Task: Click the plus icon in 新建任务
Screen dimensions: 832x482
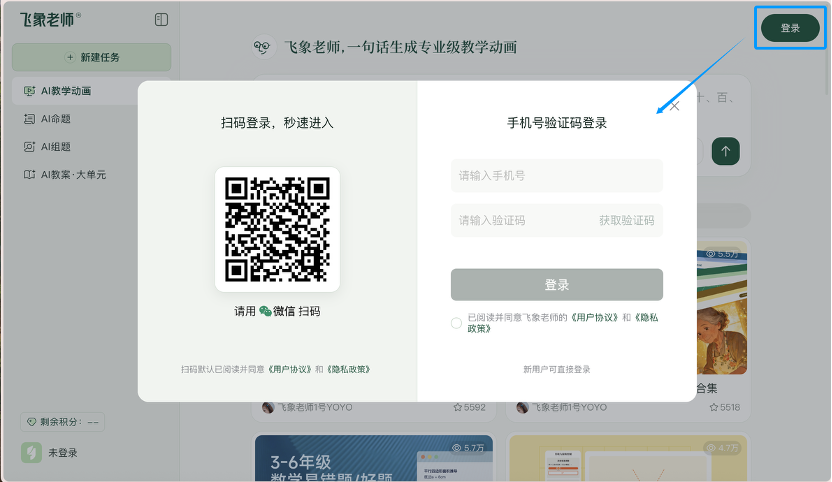Action: click(70, 57)
